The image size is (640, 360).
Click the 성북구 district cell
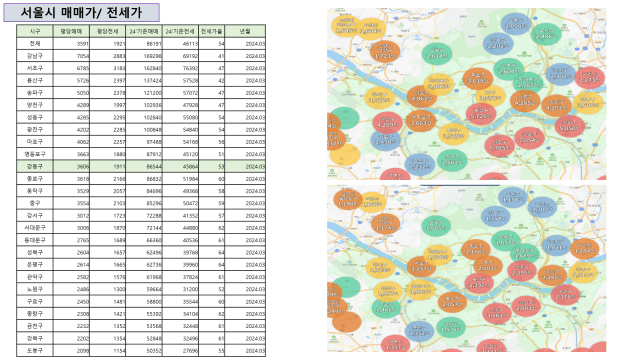click(35, 252)
